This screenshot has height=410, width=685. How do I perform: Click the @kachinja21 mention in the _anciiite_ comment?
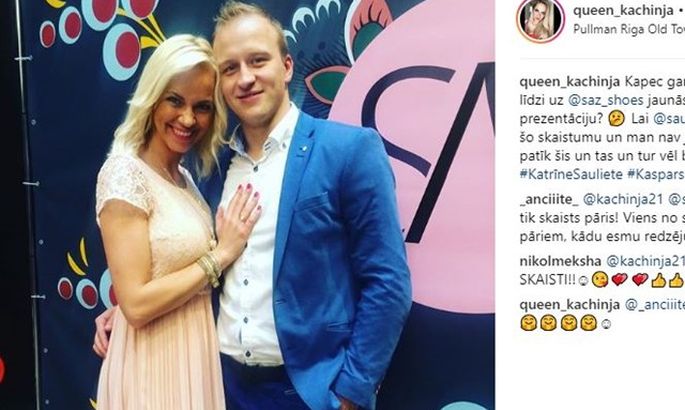tap(623, 200)
